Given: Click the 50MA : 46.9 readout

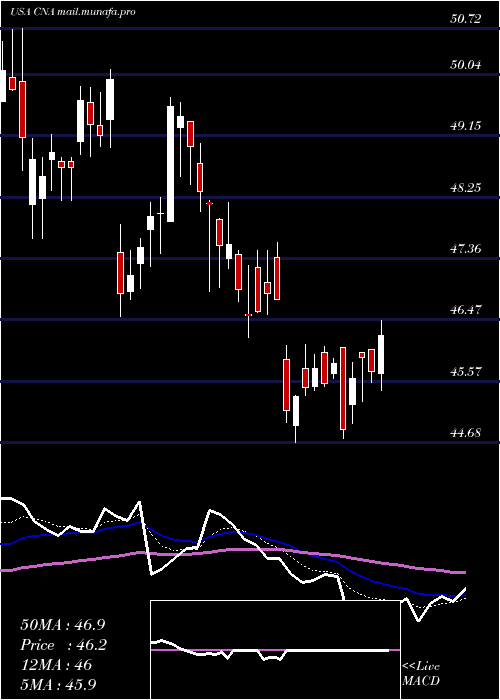Looking at the screenshot, I should 63,625.
